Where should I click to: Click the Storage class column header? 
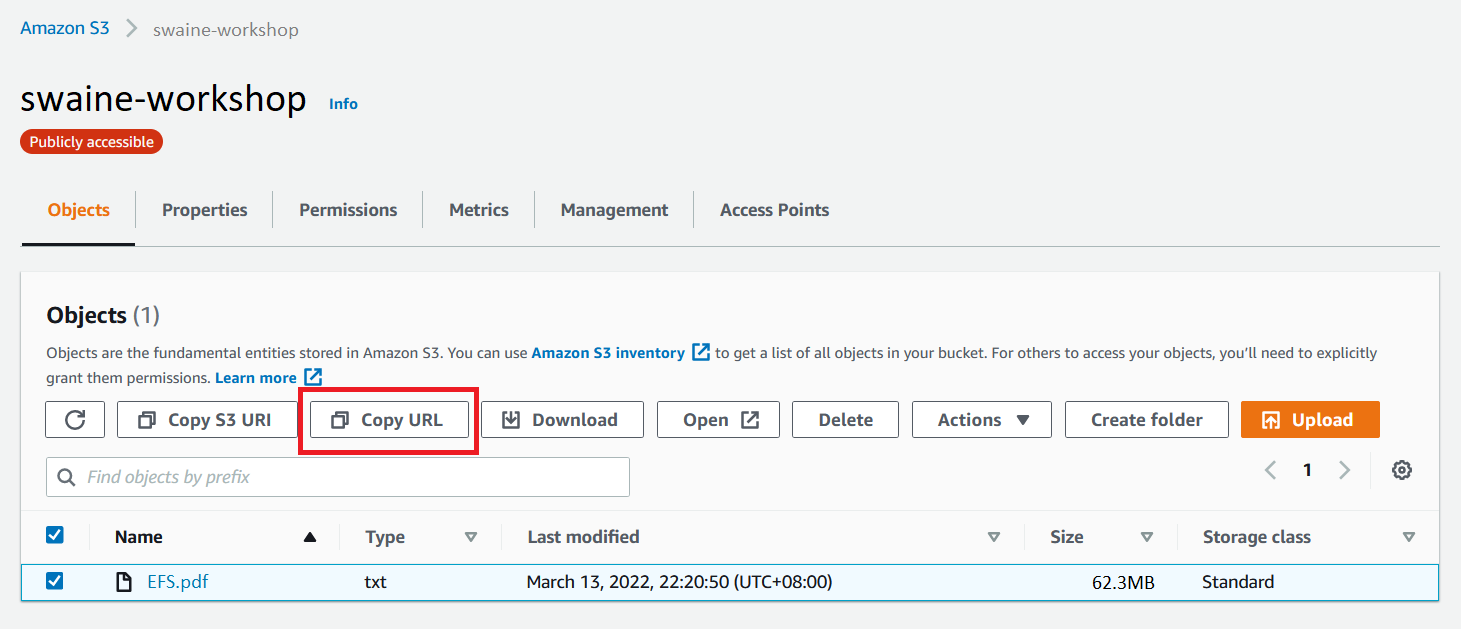pyautogui.click(x=1256, y=537)
